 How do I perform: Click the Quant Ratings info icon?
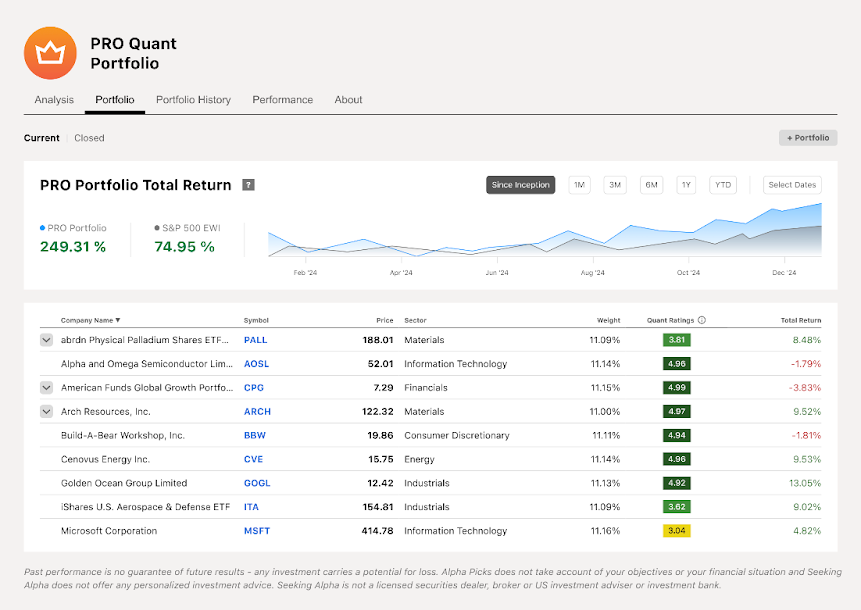(702, 320)
